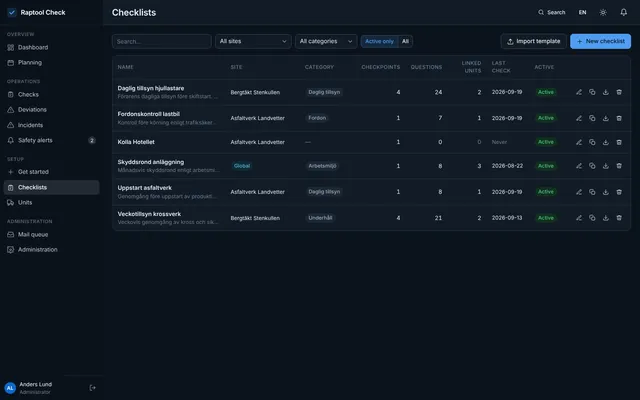Open Planning in the sidebar
The height and width of the screenshot is (400, 640).
click(51, 62)
